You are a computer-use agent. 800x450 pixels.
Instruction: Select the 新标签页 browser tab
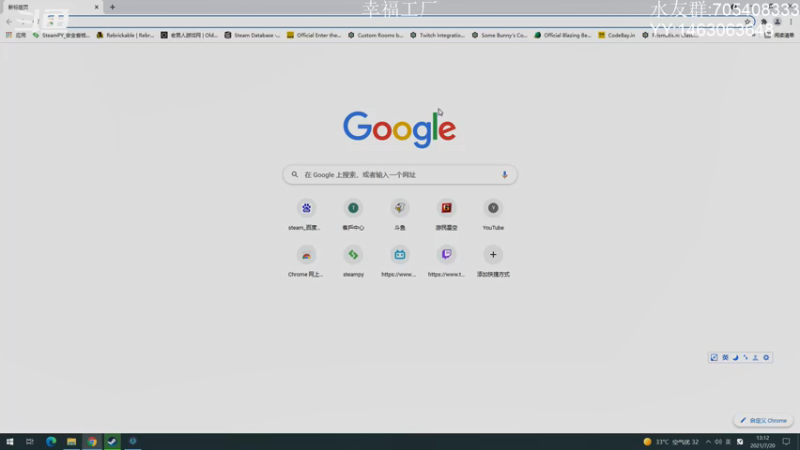coord(51,7)
